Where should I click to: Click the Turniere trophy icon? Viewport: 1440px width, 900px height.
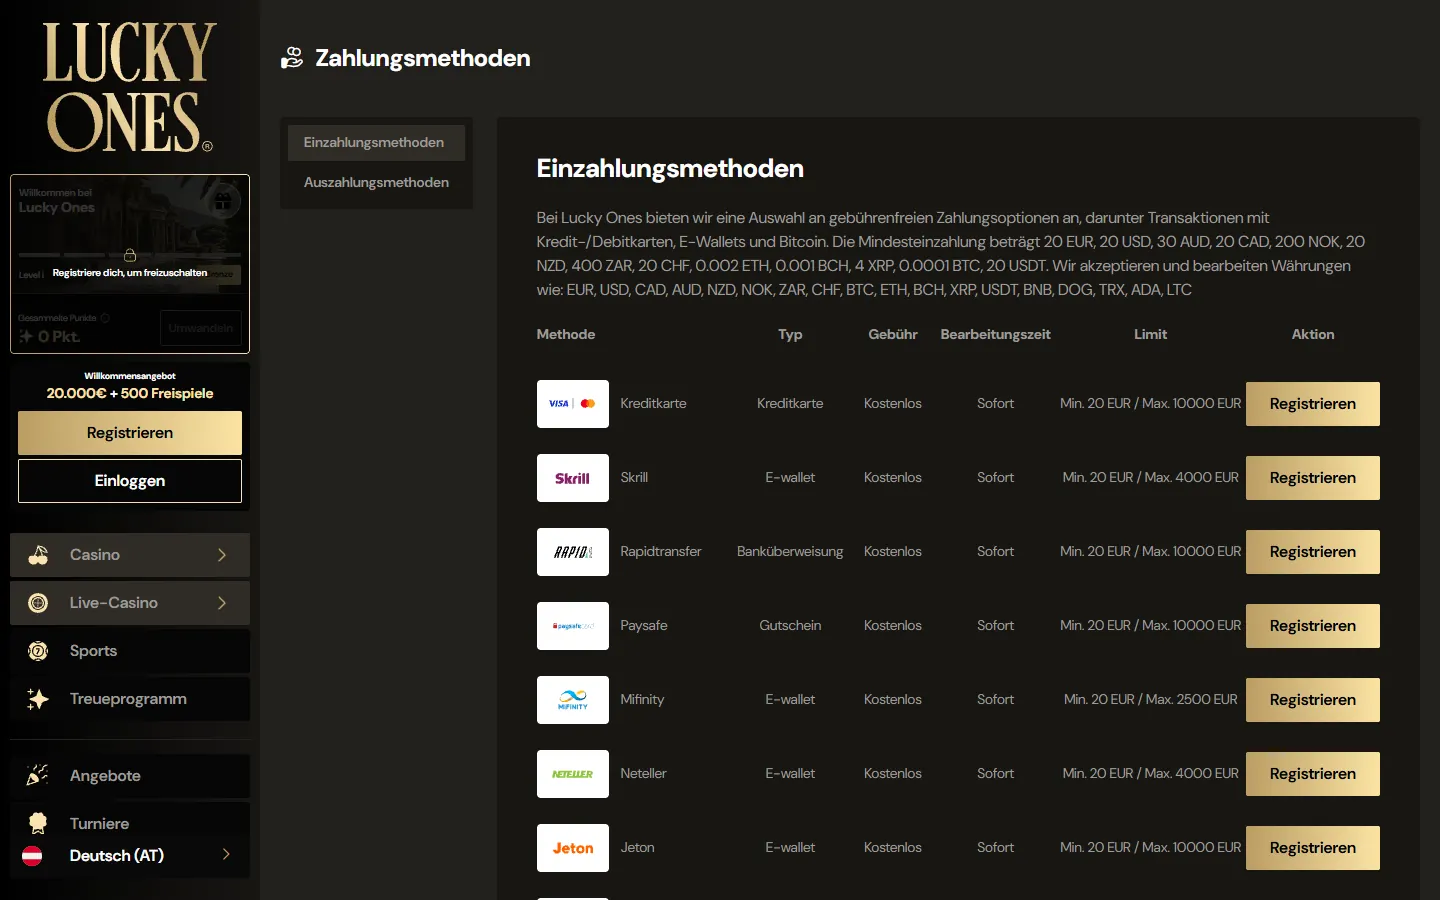38,823
